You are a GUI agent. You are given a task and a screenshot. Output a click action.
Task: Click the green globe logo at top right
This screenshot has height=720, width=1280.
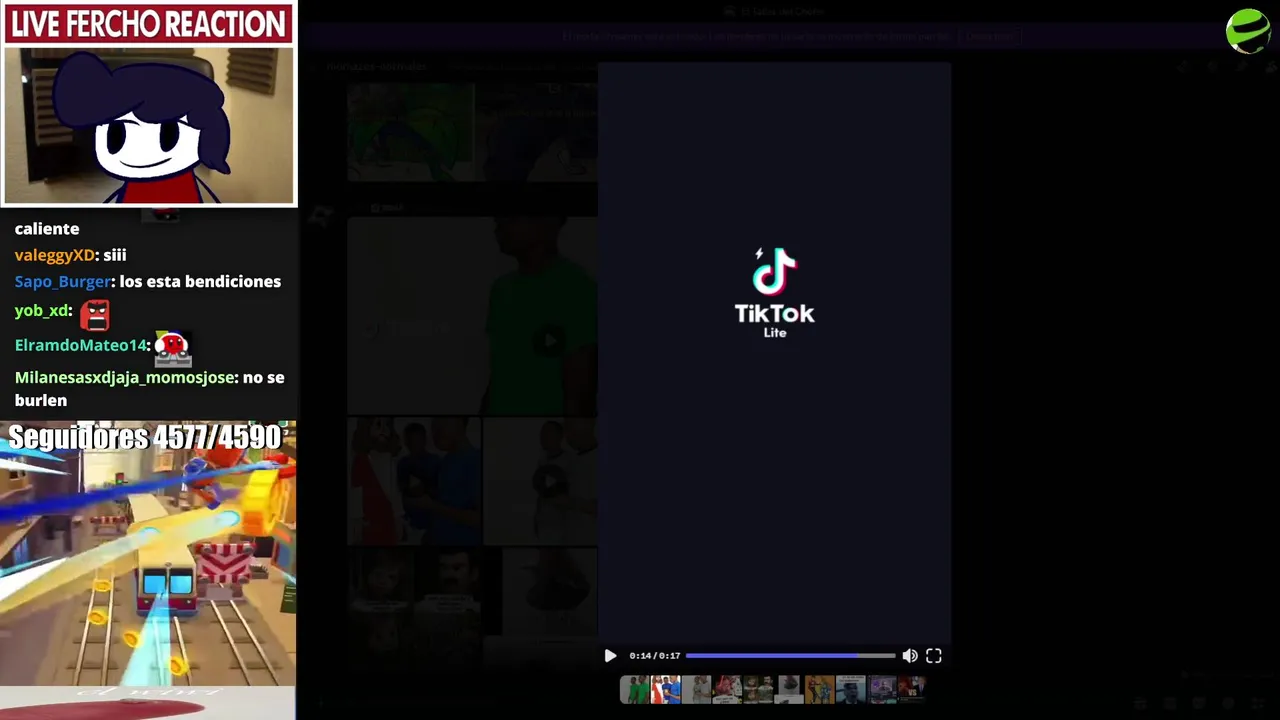[1248, 31]
